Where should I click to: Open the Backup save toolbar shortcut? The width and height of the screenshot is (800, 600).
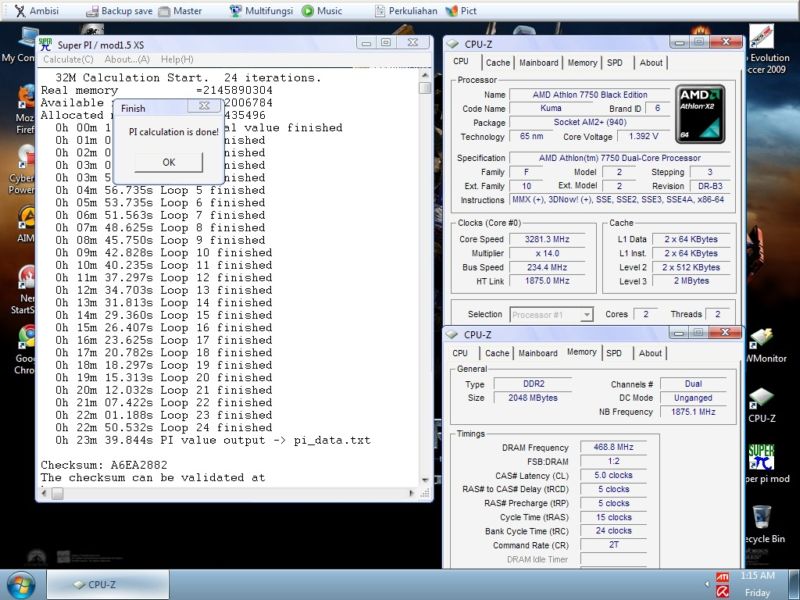119,11
